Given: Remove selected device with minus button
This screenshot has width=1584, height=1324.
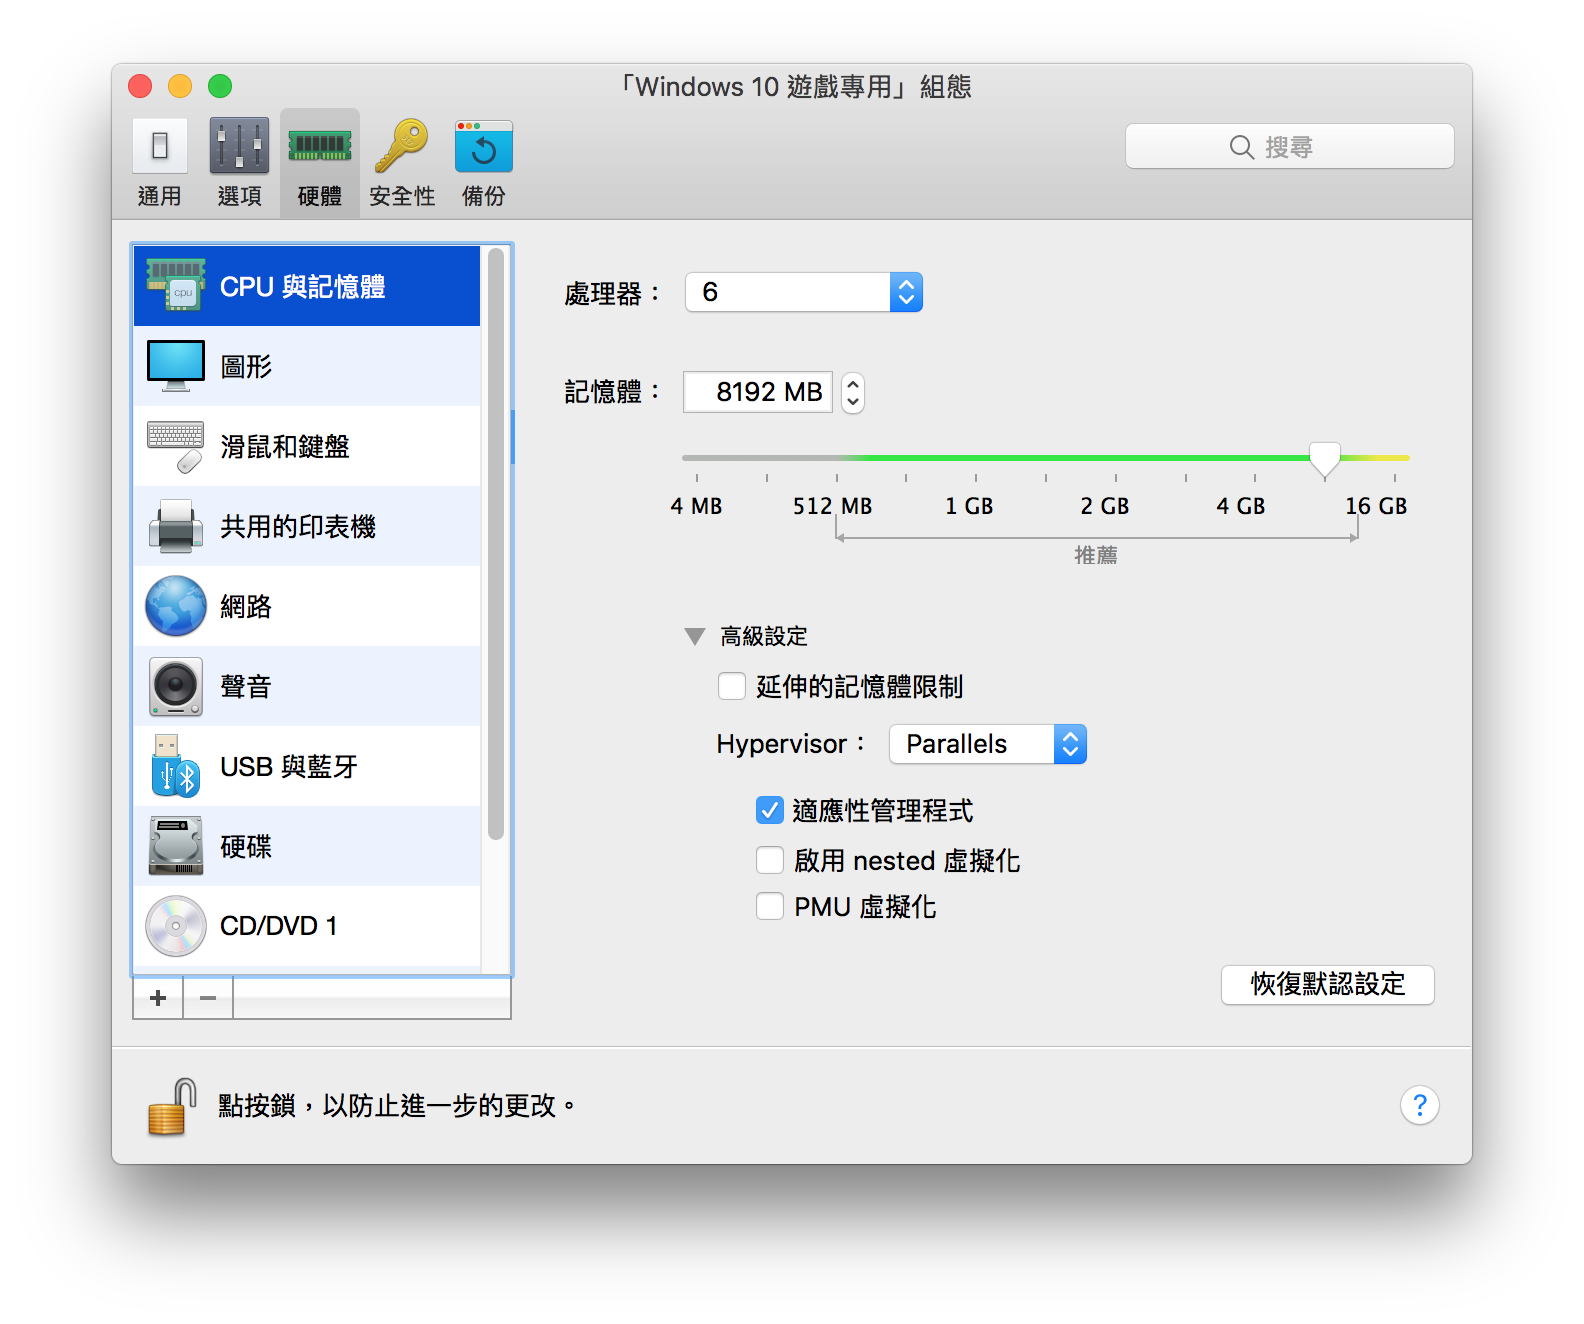Looking at the screenshot, I should pyautogui.click(x=208, y=998).
